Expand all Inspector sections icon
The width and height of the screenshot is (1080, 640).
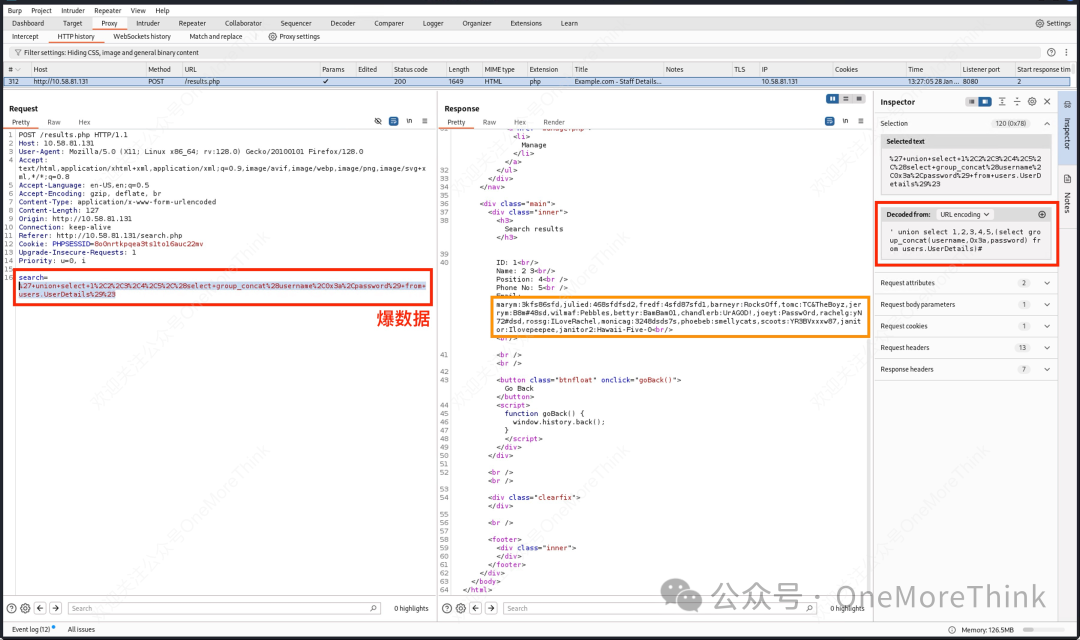tap(1002, 102)
